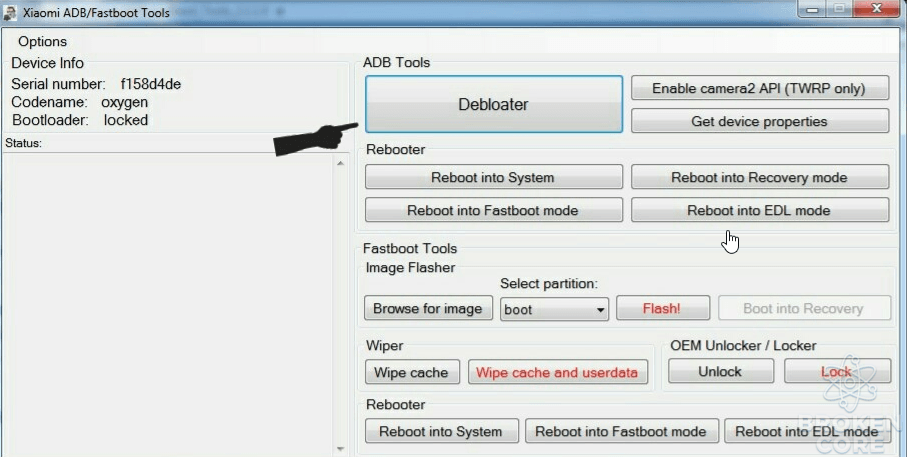
Task: Open the Select partition dropdown
Action: pos(554,309)
